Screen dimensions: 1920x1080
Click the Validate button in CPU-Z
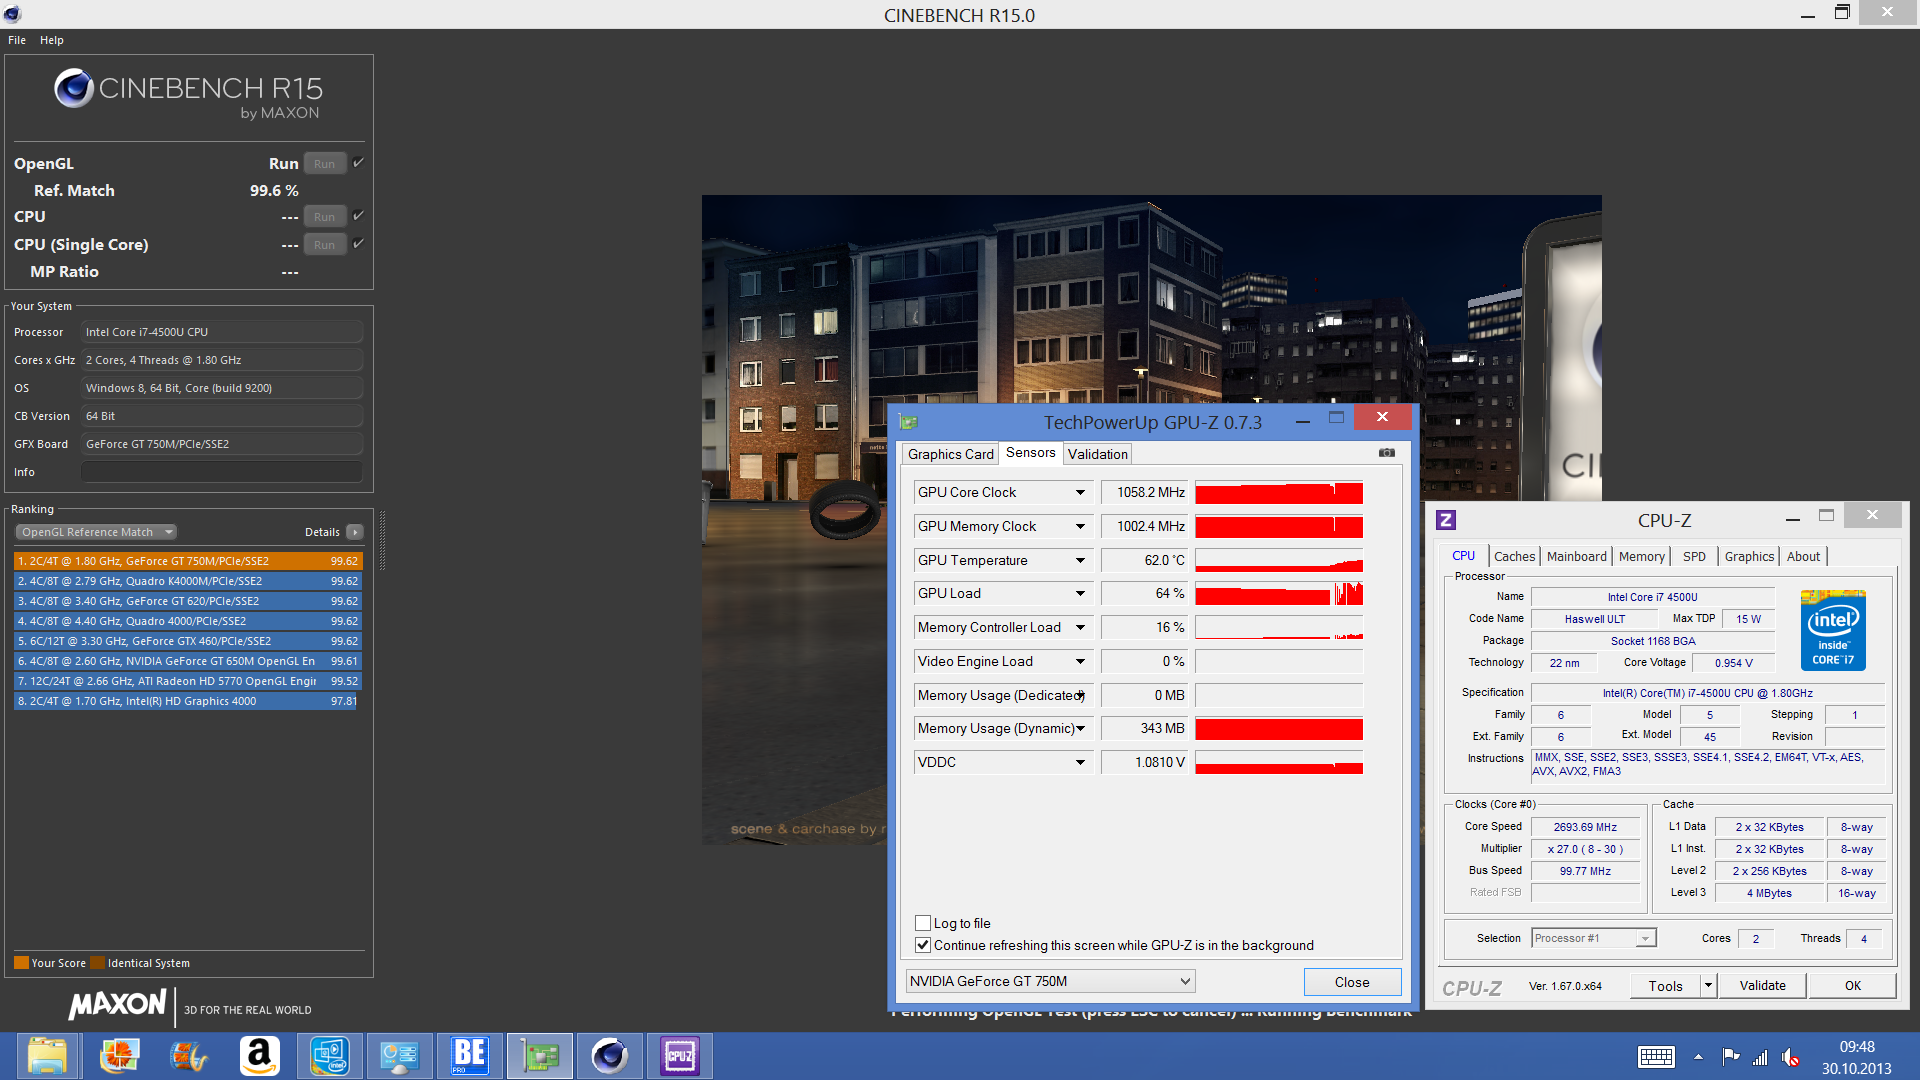tap(1762, 986)
